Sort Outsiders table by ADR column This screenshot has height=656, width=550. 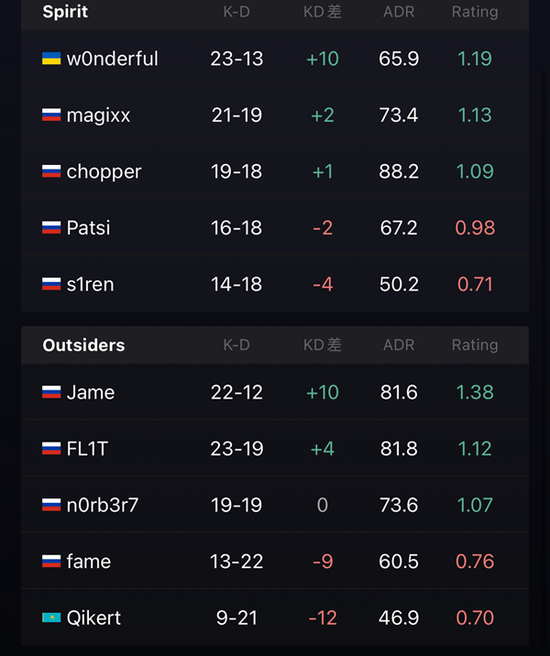point(399,345)
